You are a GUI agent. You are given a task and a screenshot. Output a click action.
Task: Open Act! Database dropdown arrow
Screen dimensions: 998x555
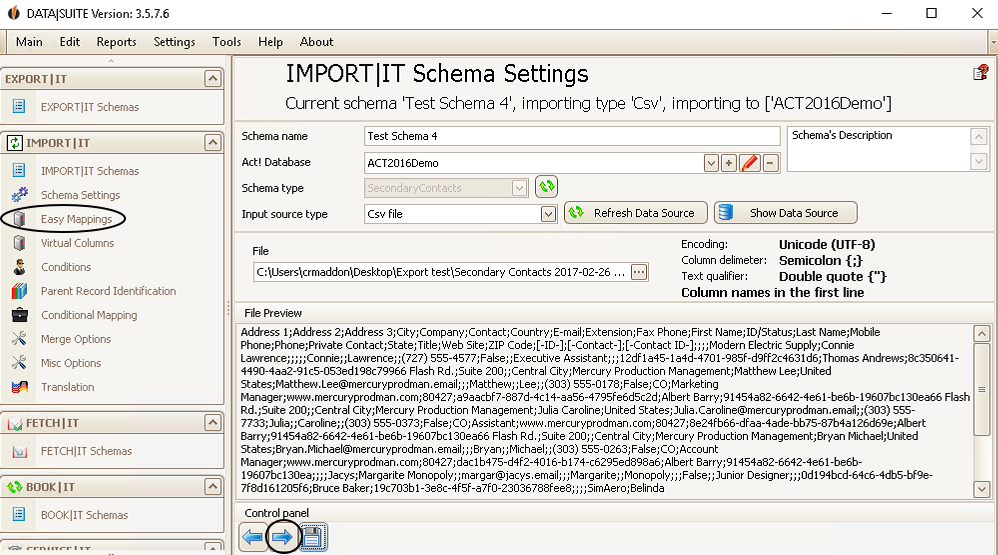(711, 163)
